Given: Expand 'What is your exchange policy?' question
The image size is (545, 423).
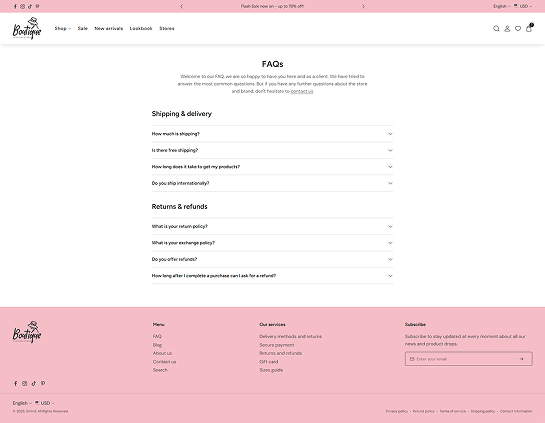Looking at the screenshot, I should coord(272,243).
